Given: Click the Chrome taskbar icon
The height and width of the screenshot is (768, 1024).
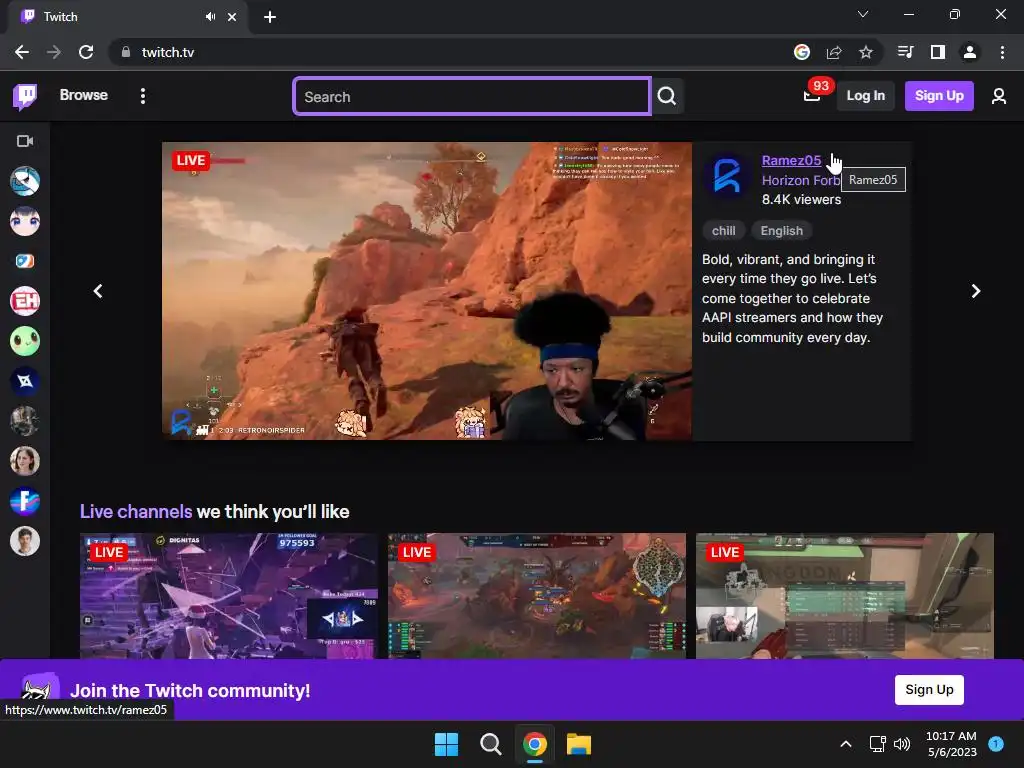Looking at the screenshot, I should coord(535,744).
